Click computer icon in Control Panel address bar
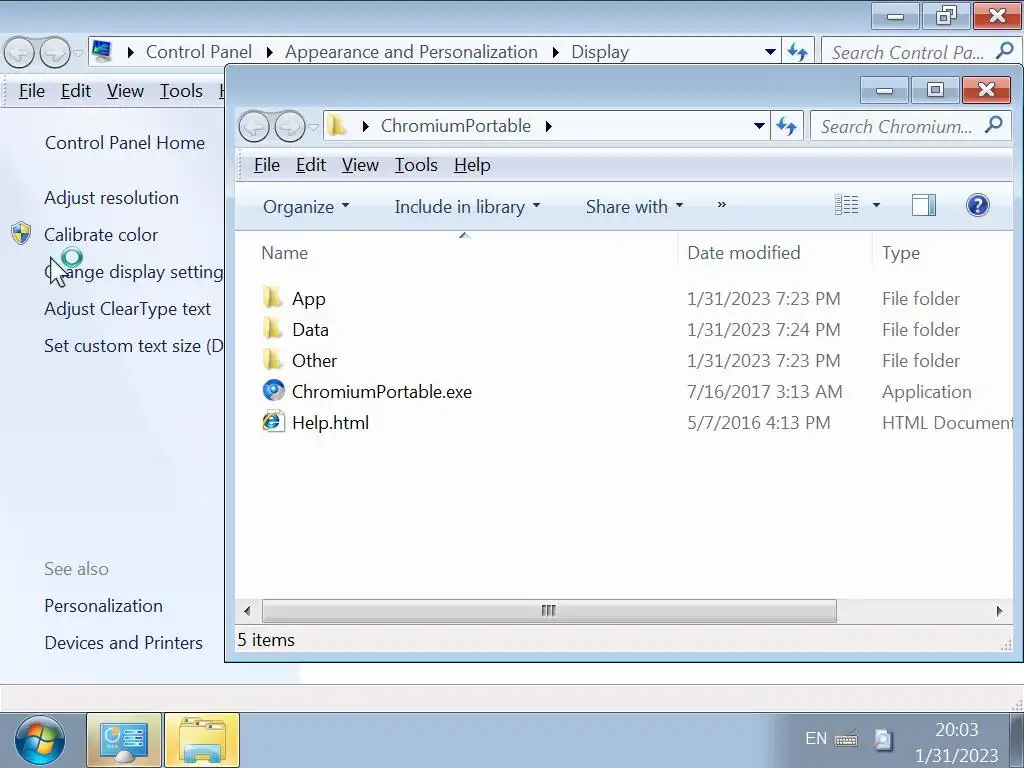 click(x=101, y=51)
